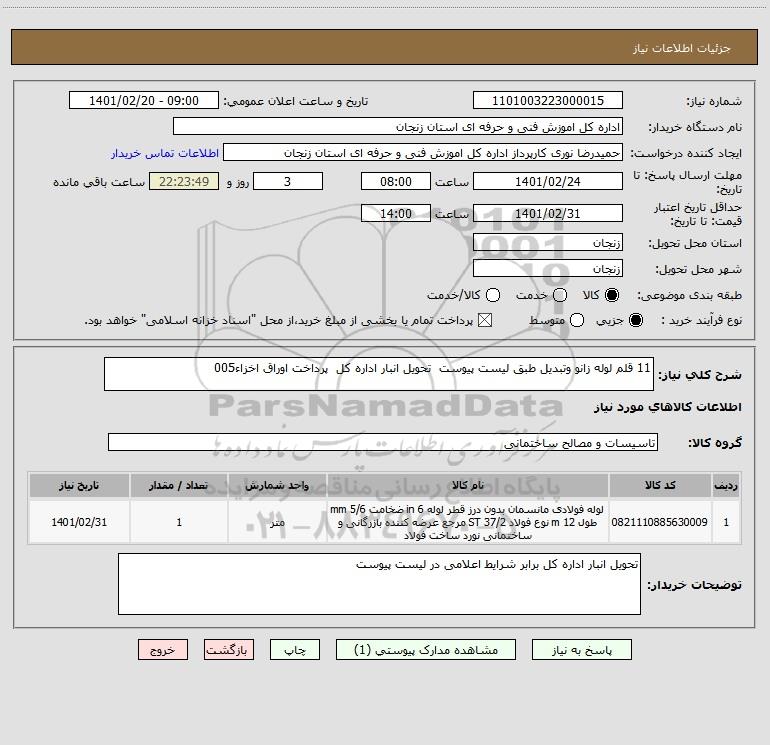The width and height of the screenshot is (770, 745).
Task: Select the 'متوسط' purchase type radio
Action: 577,321
